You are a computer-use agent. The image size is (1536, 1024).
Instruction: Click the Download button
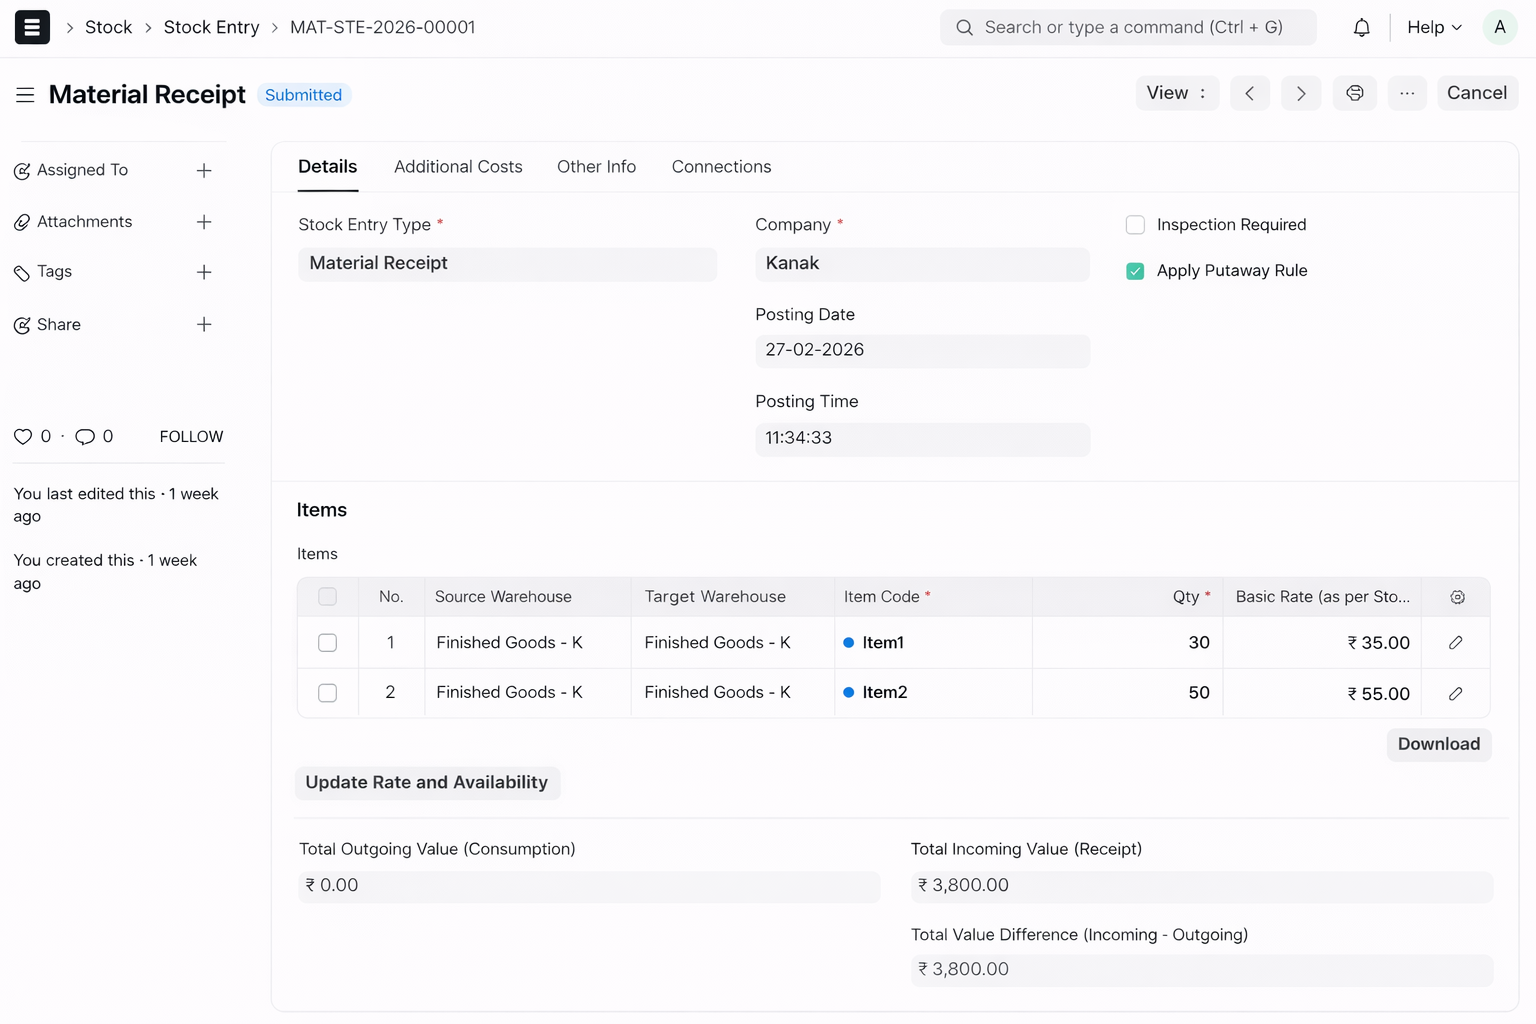pyautogui.click(x=1438, y=744)
